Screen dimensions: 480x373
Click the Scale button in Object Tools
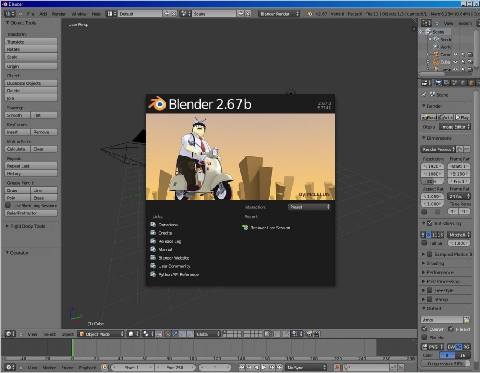point(31,57)
